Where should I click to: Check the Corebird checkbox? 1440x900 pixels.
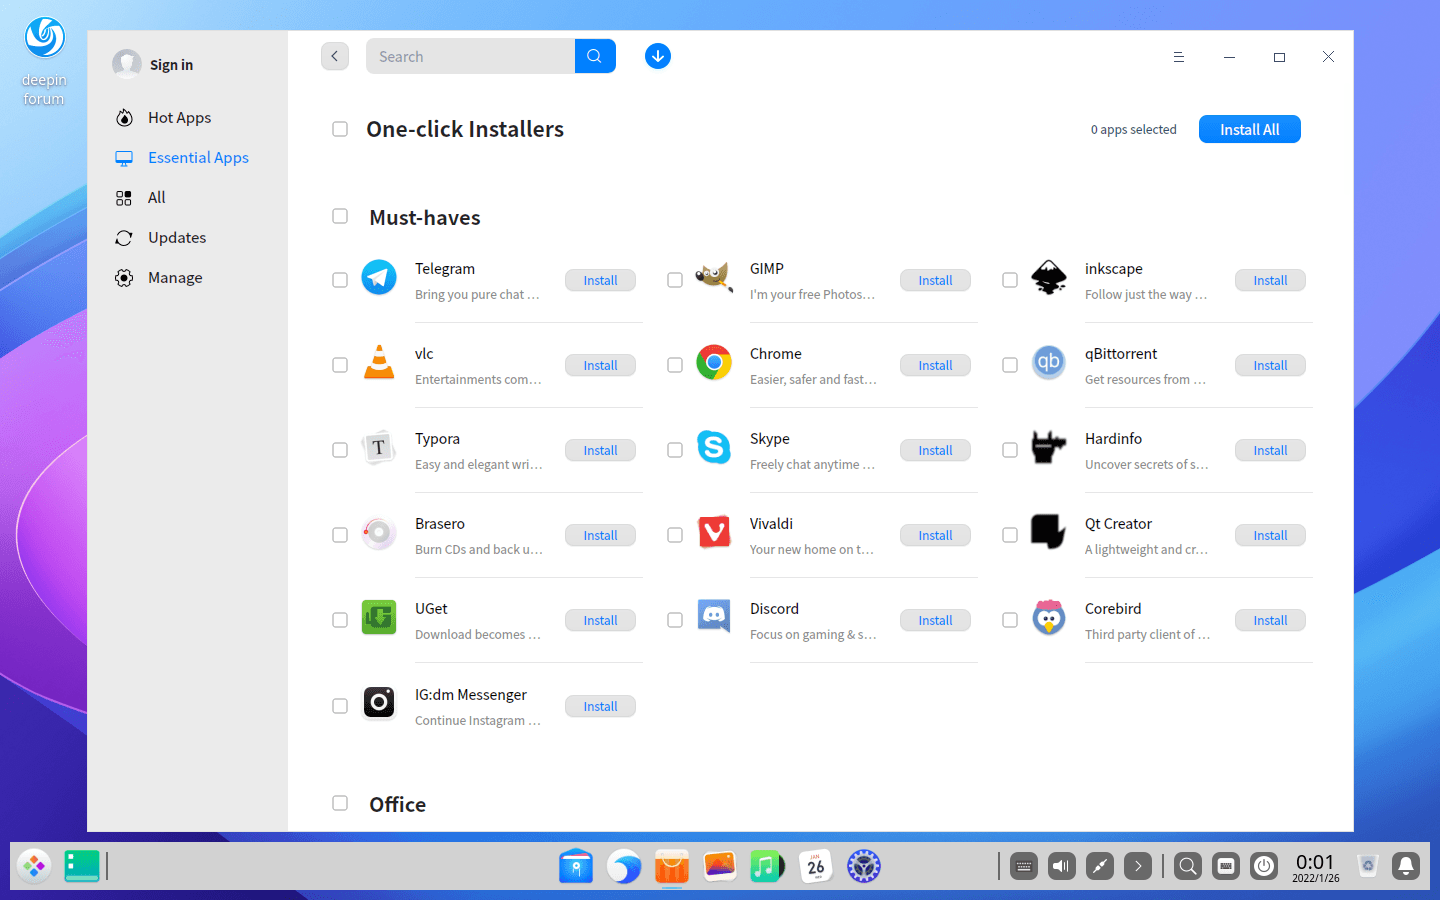(x=1010, y=620)
